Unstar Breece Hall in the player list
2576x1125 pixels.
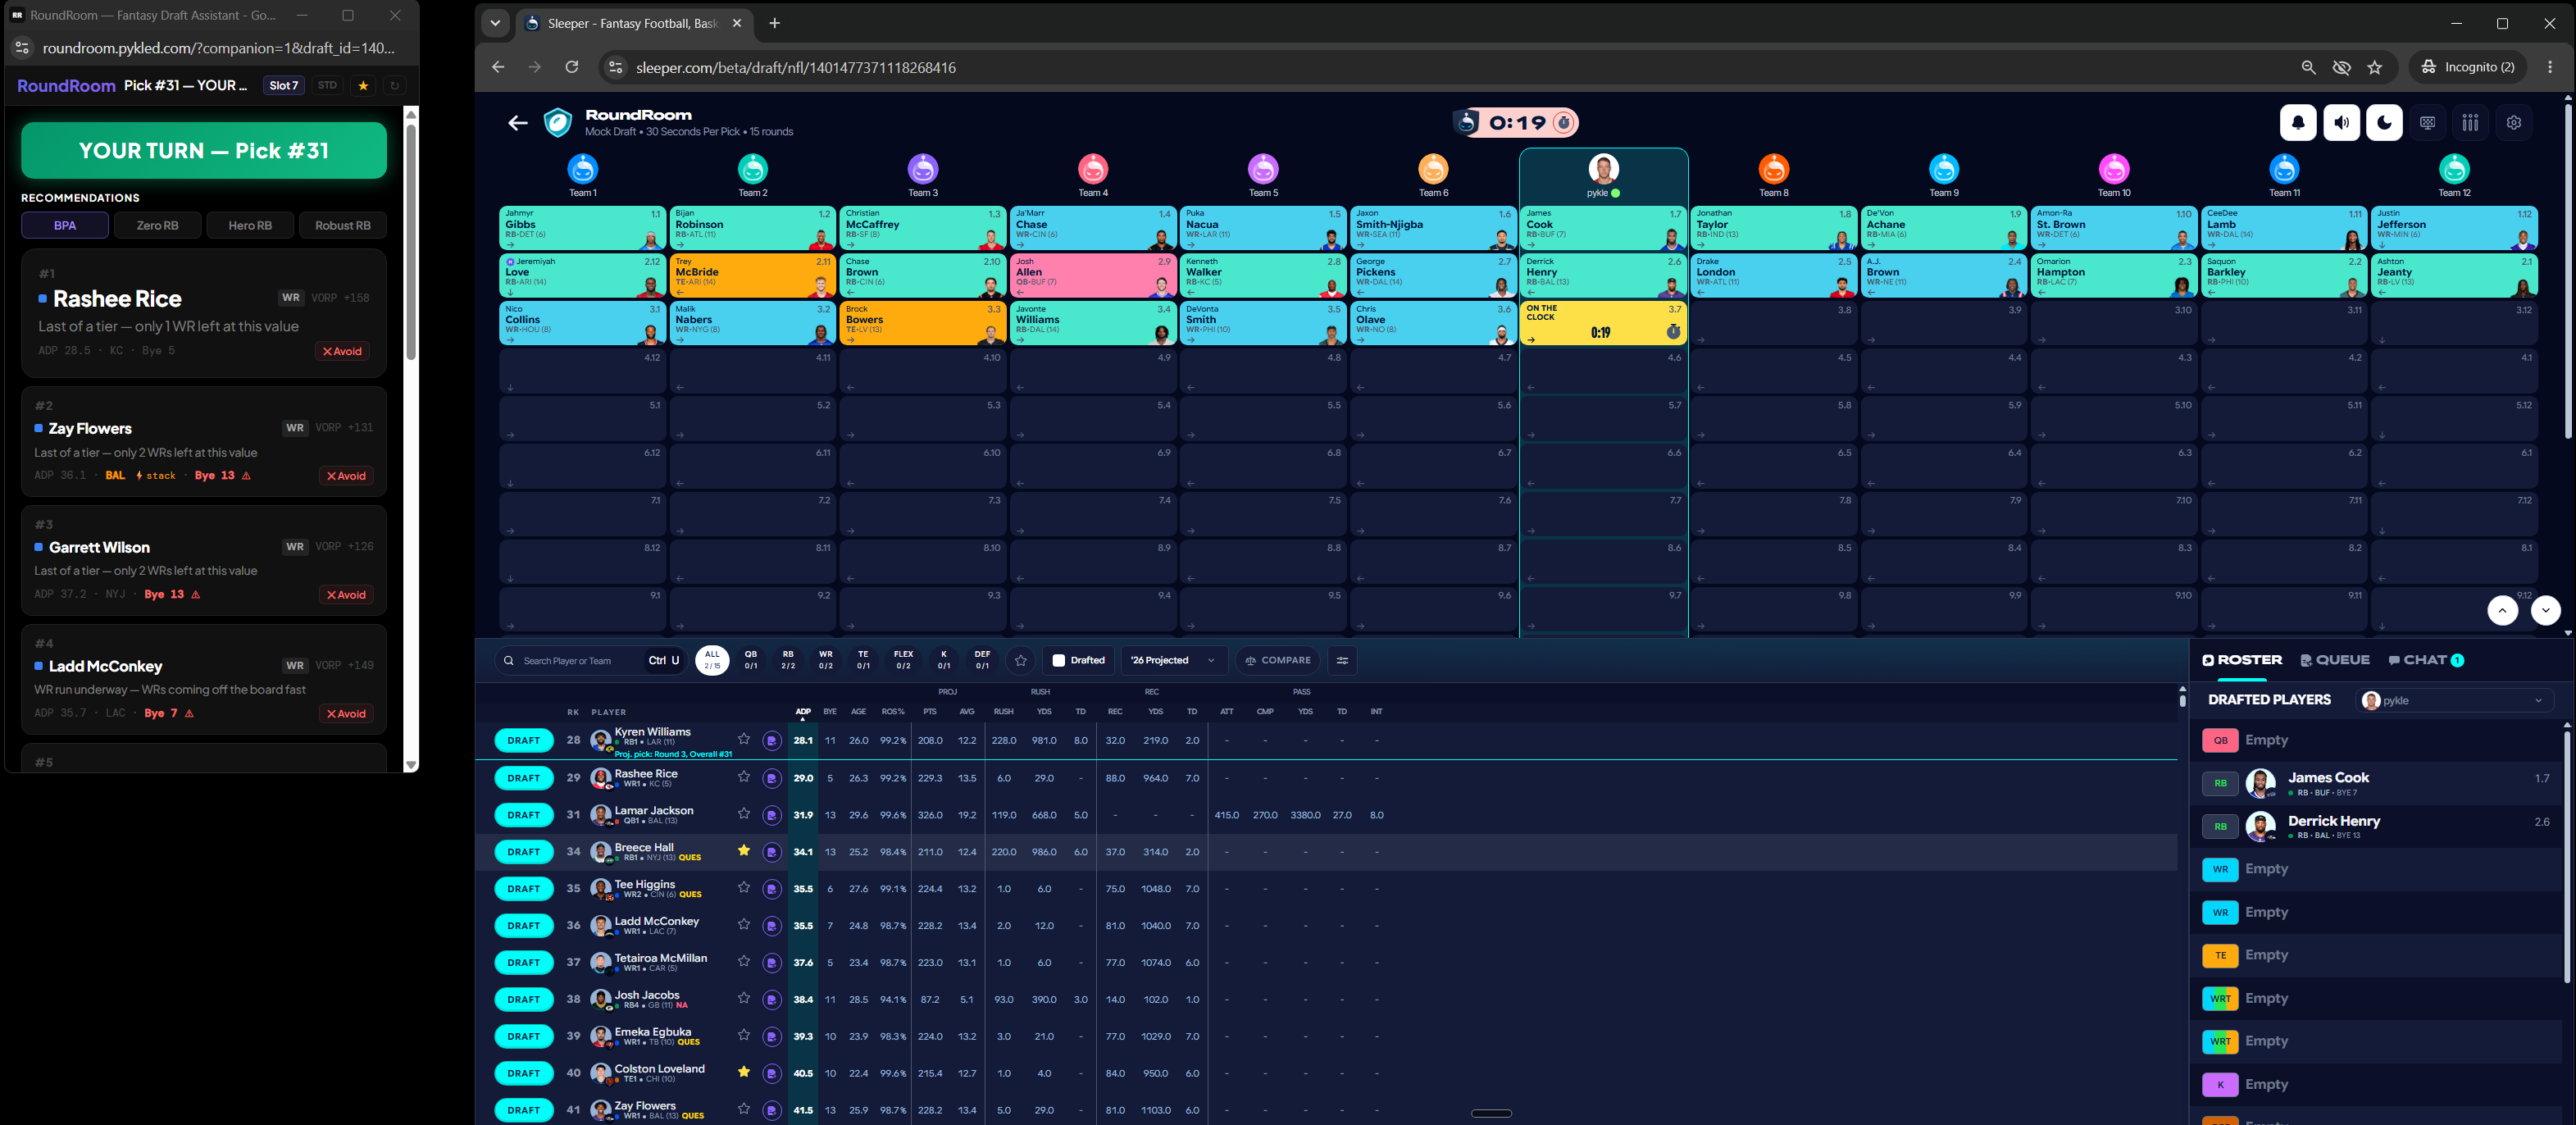point(743,850)
